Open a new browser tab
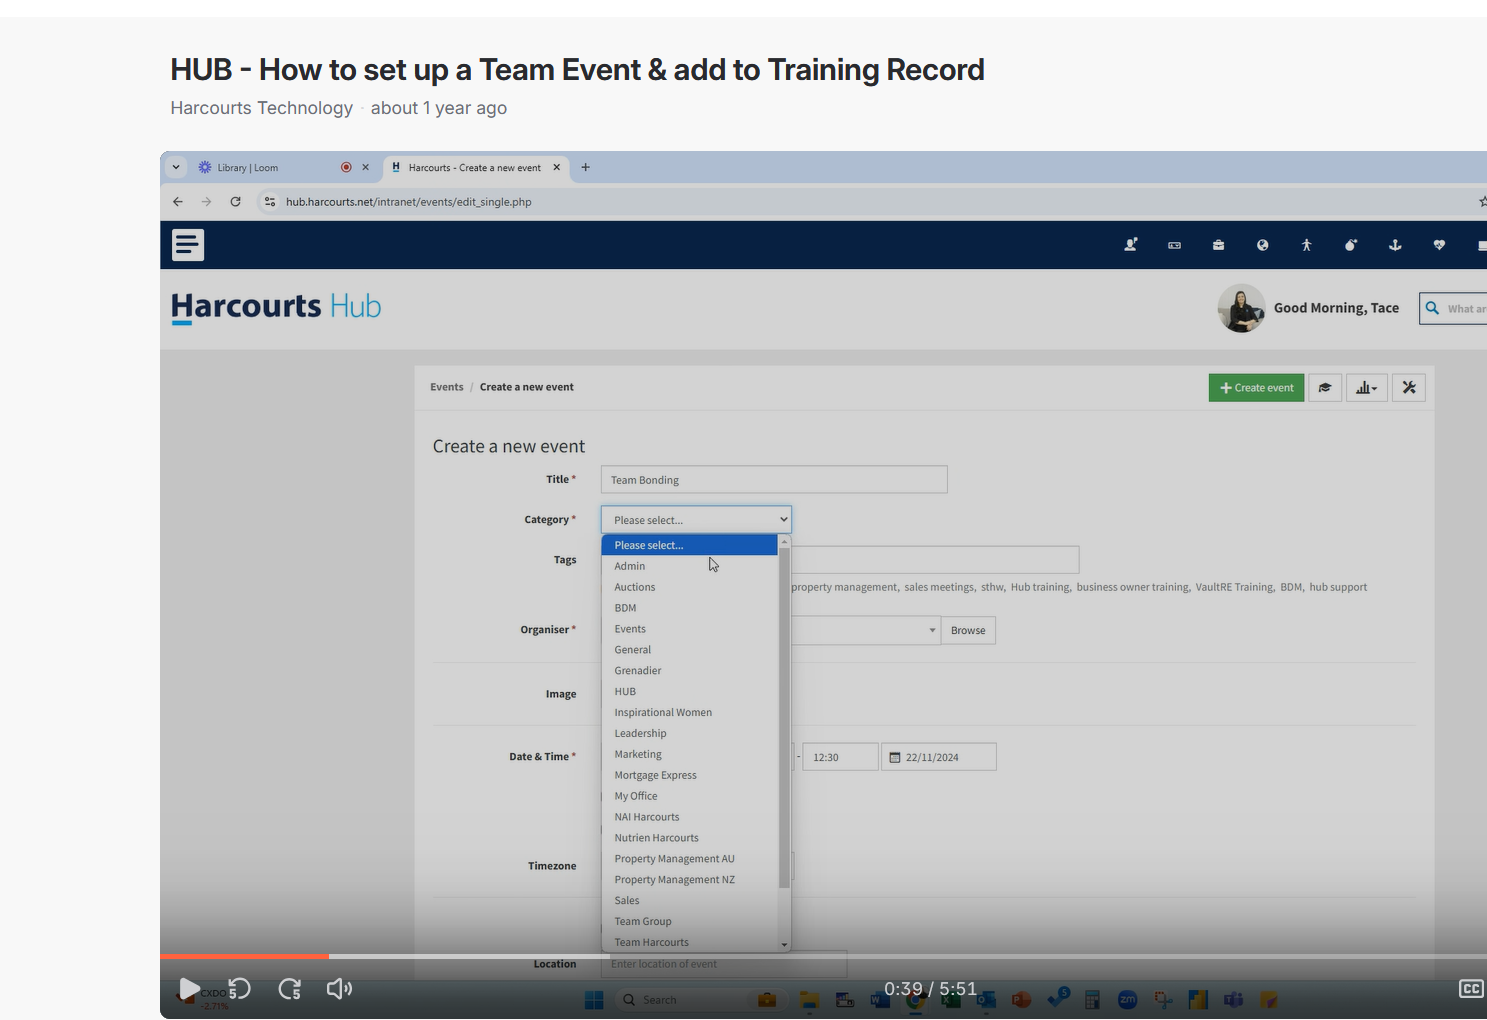The width and height of the screenshot is (1487, 1020). click(586, 167)
